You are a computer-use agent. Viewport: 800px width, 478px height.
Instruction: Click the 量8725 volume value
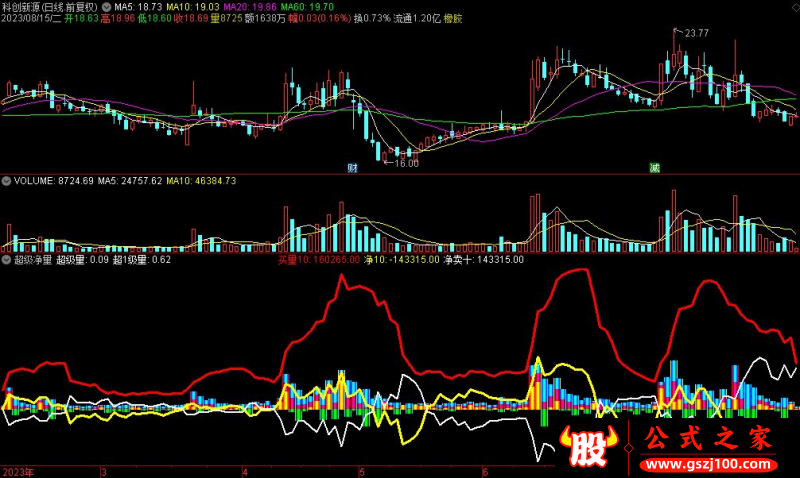[227, 18]
